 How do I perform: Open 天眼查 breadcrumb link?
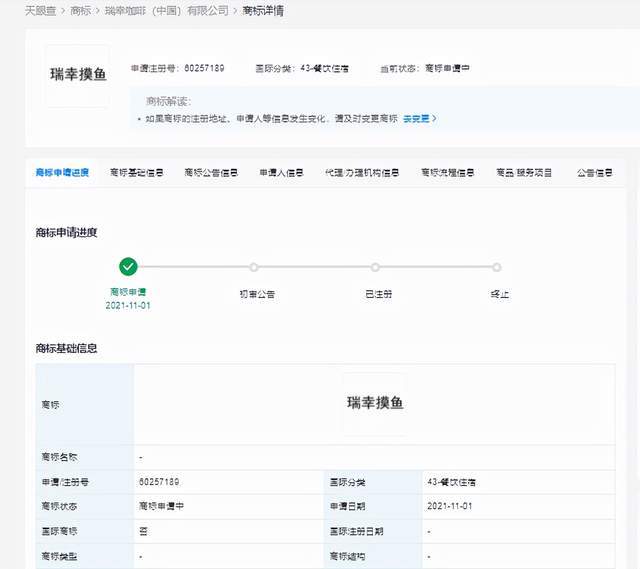point(40,11)
